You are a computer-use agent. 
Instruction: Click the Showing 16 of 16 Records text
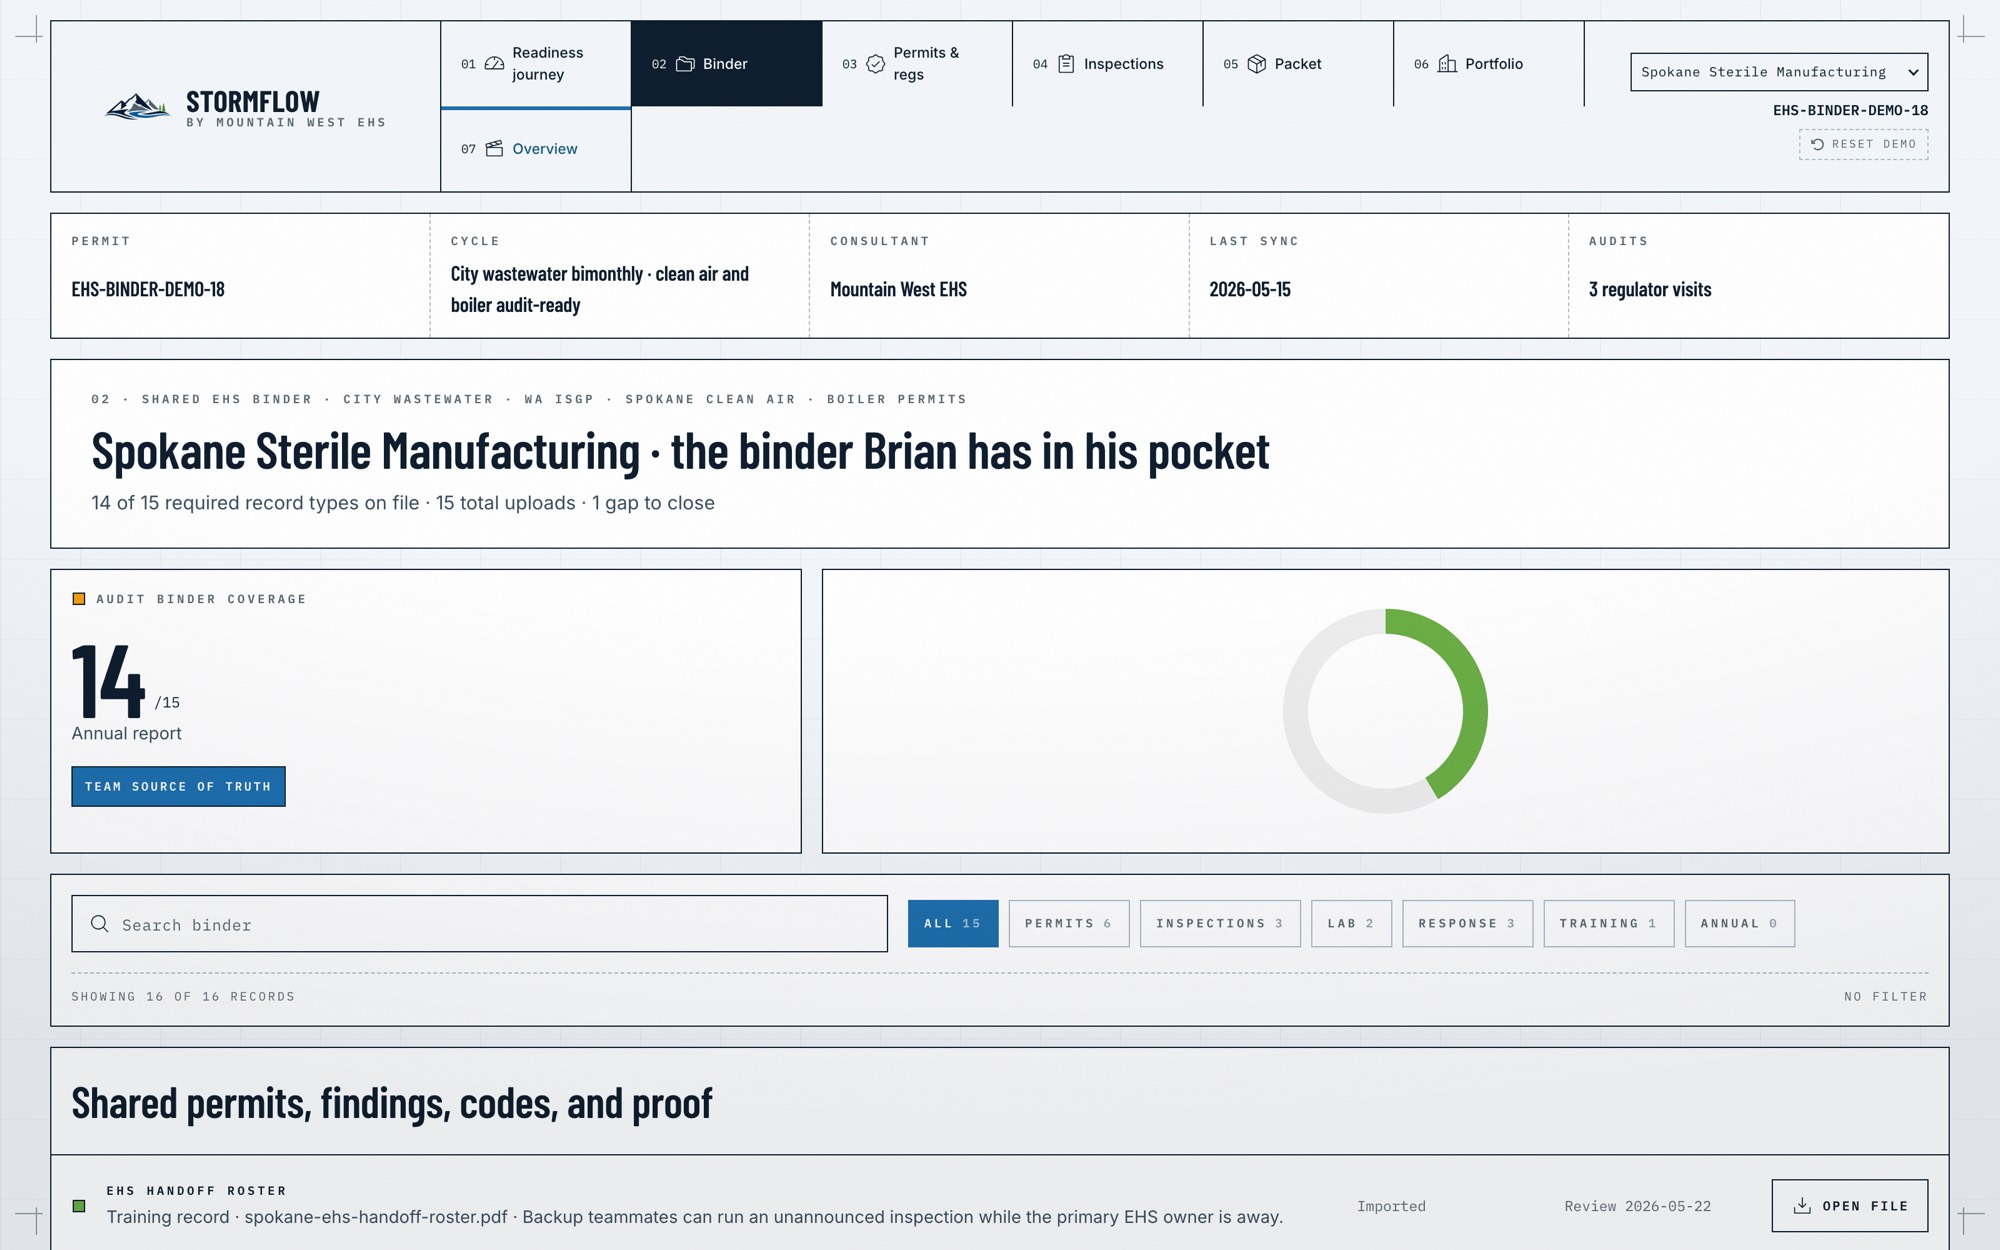pyautogui.click(x=183, y=997)
